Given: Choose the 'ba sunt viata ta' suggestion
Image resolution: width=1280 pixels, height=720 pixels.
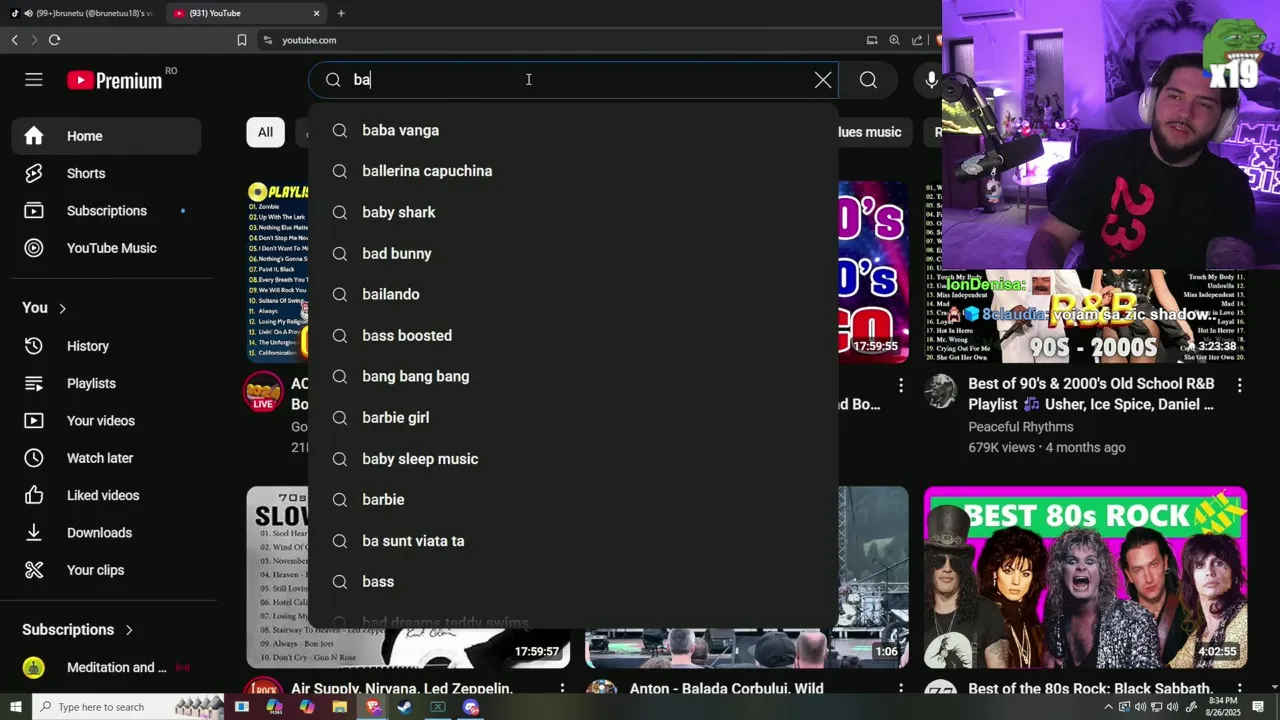Looking at the screenshot, I should coord(573,540).
